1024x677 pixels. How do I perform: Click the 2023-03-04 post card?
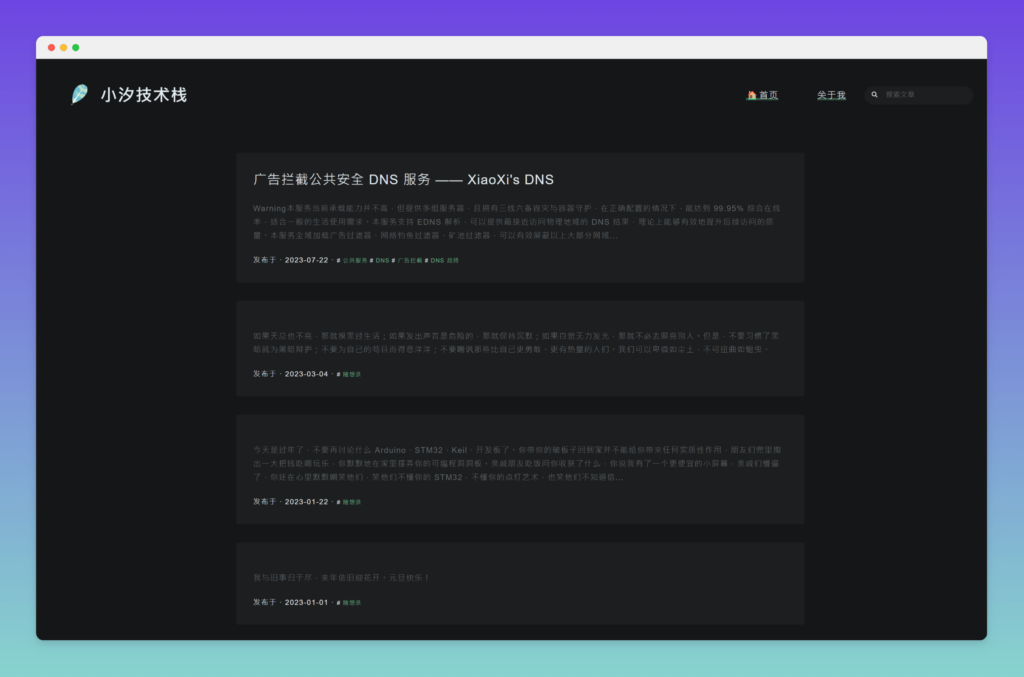point(520,346)
